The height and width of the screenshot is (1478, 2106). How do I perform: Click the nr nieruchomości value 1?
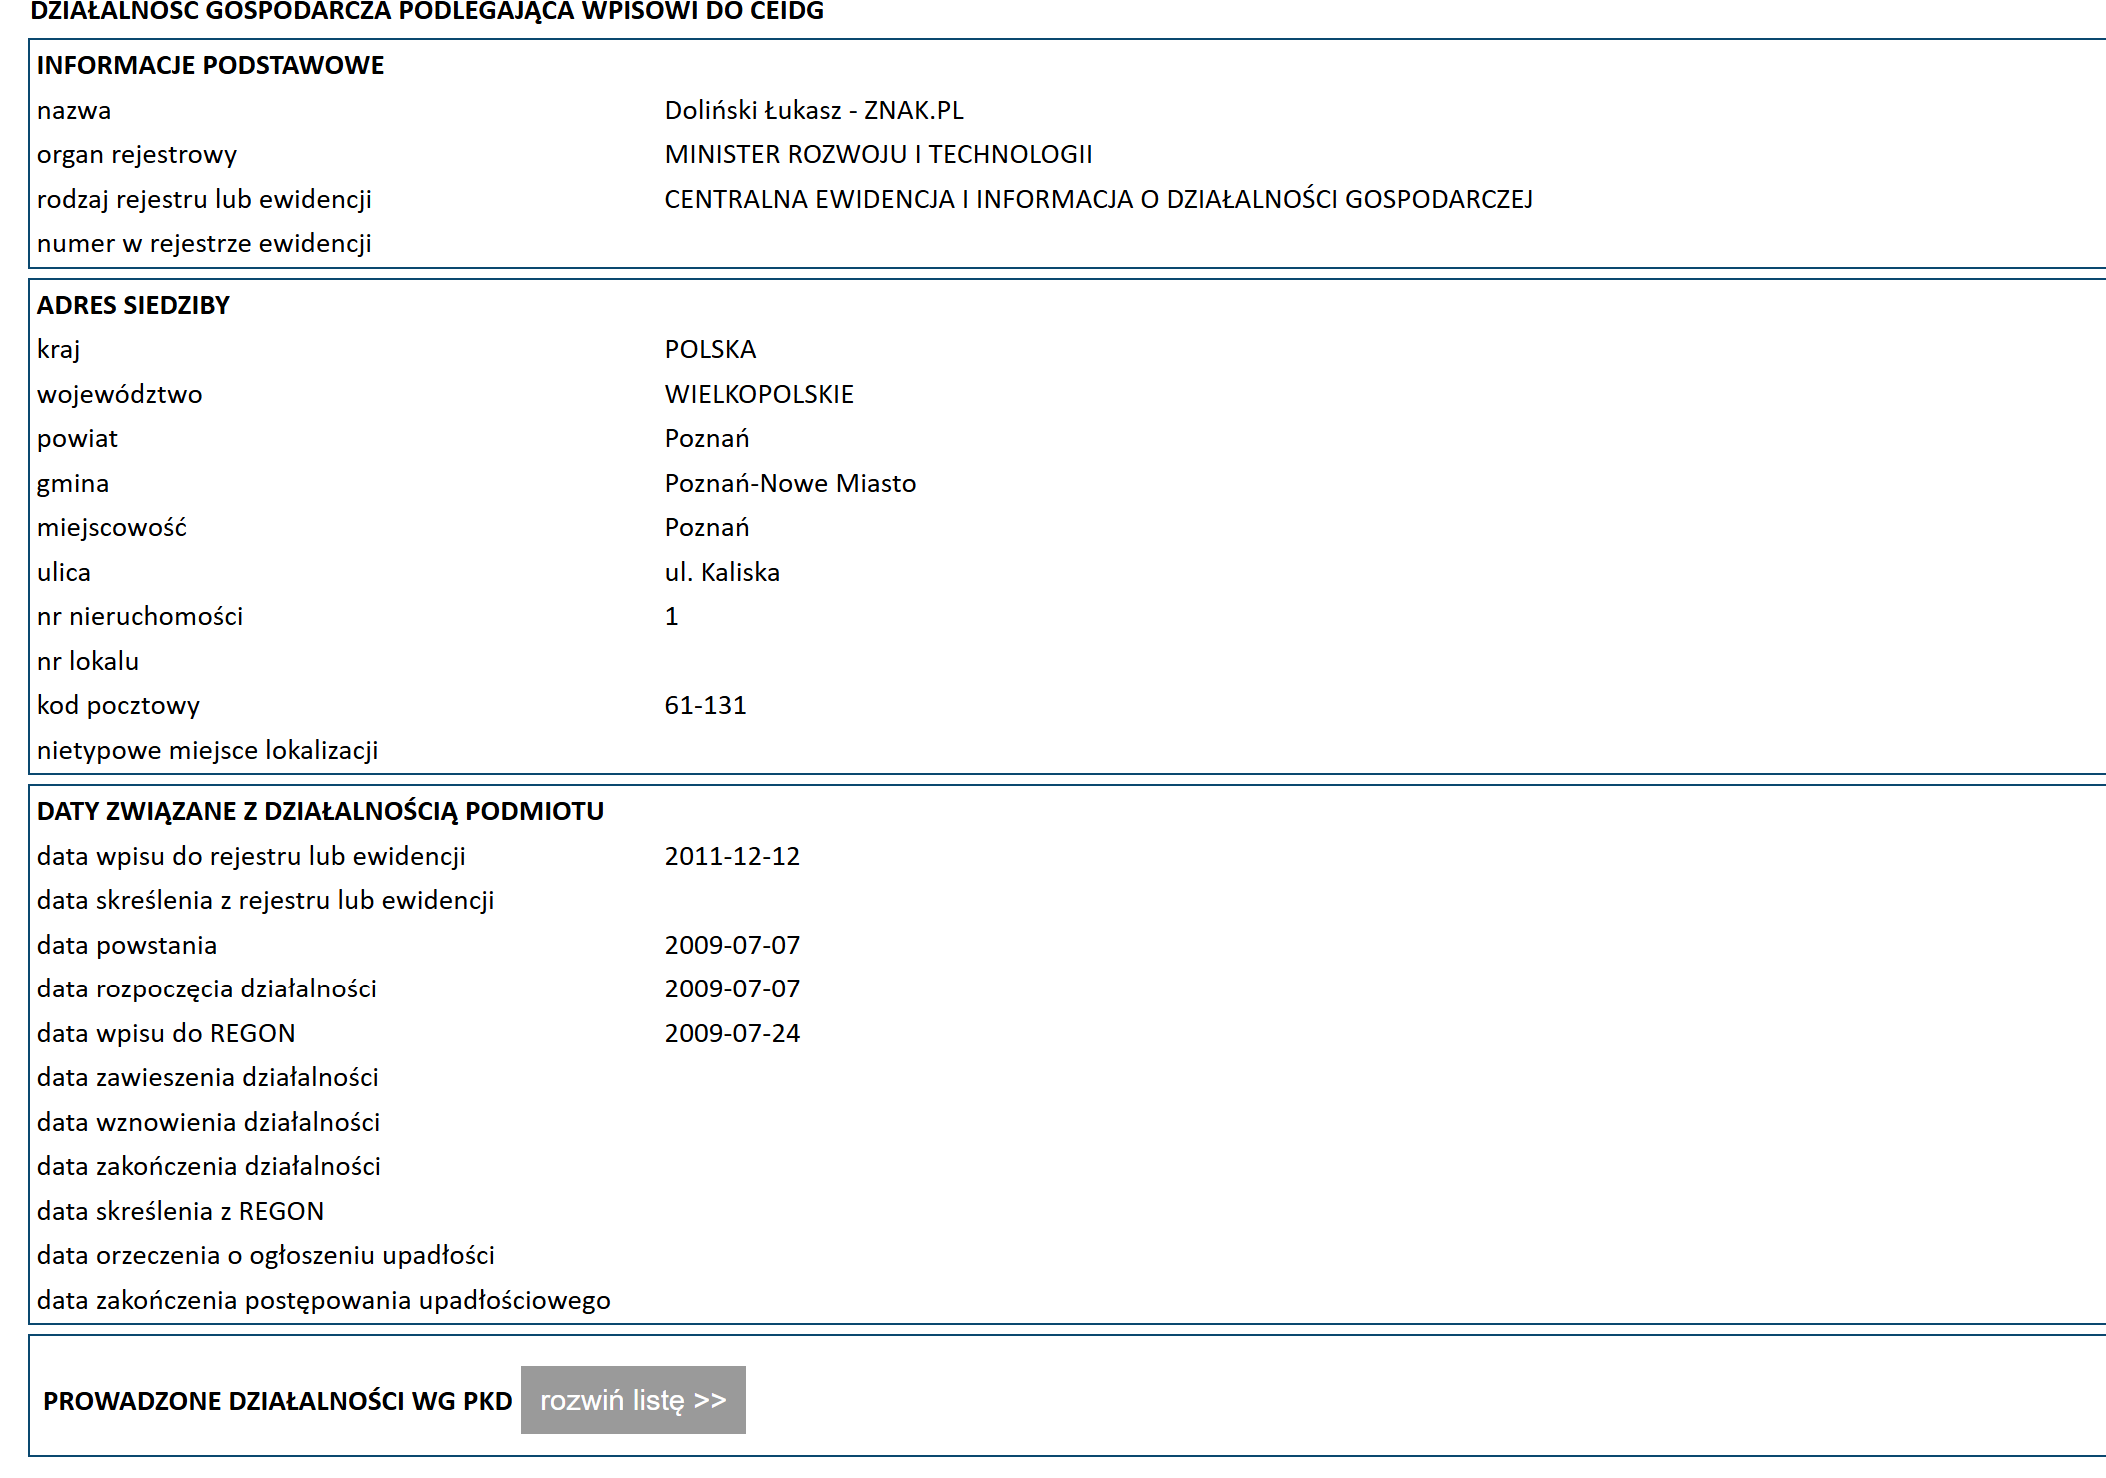point(671,617)
